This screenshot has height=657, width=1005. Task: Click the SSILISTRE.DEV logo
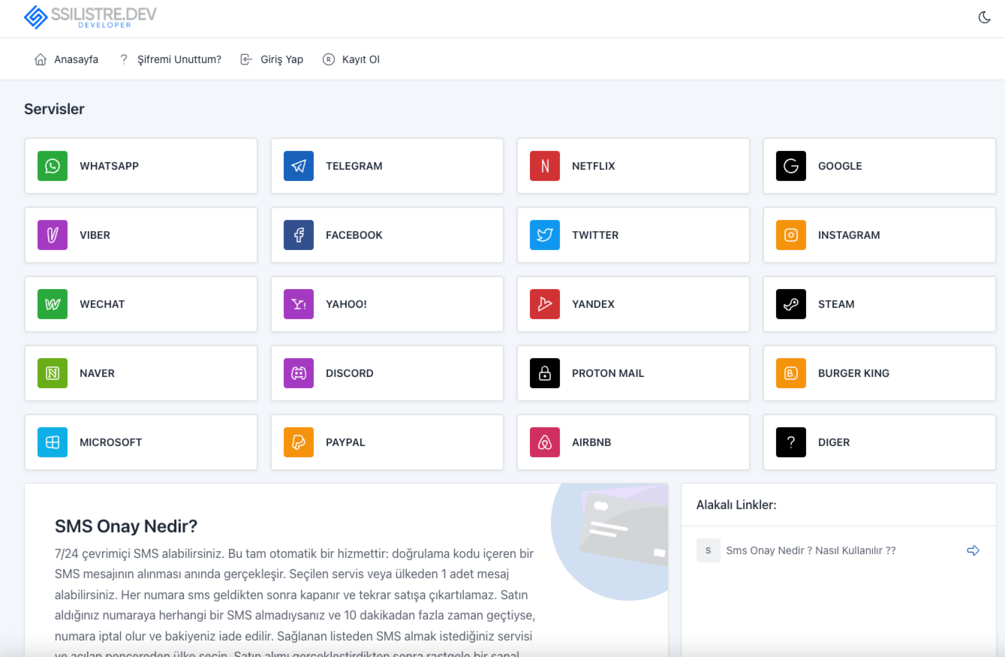pyautogui.click(x=90, y=17)
